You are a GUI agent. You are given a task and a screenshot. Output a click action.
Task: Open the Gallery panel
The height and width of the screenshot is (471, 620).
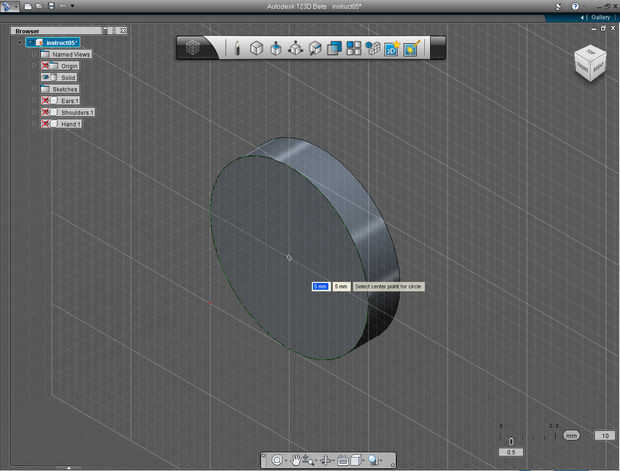click(600, 17)
